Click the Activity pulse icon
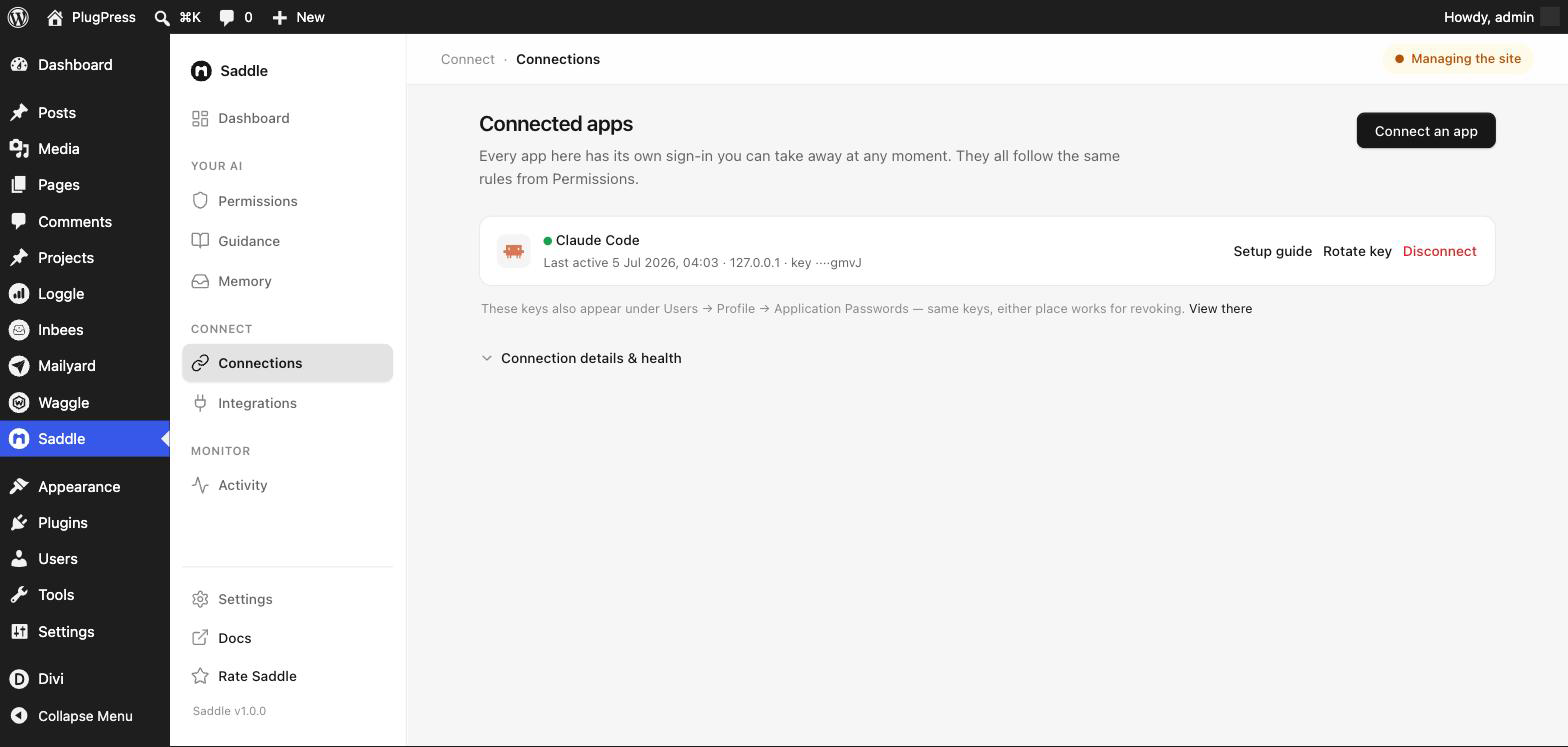 pos(200,485)
